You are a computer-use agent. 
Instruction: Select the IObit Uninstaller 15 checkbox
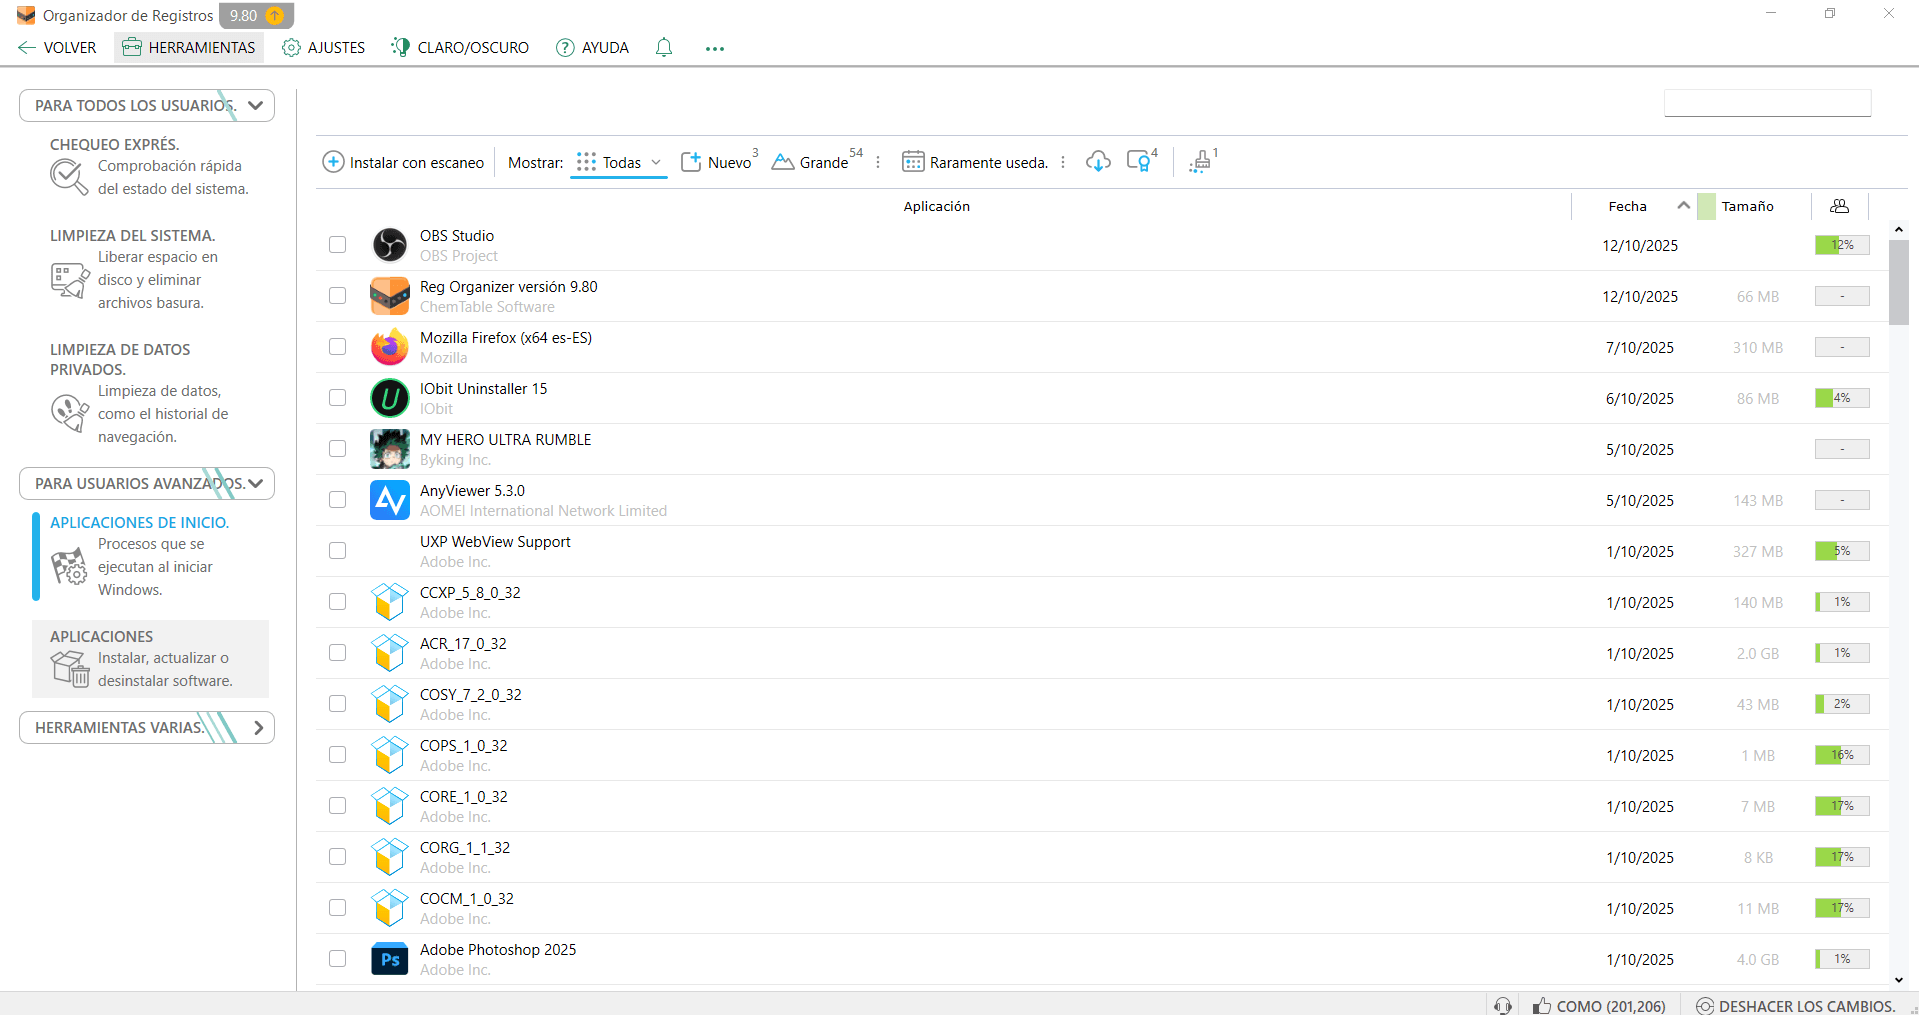coord(338,398)
